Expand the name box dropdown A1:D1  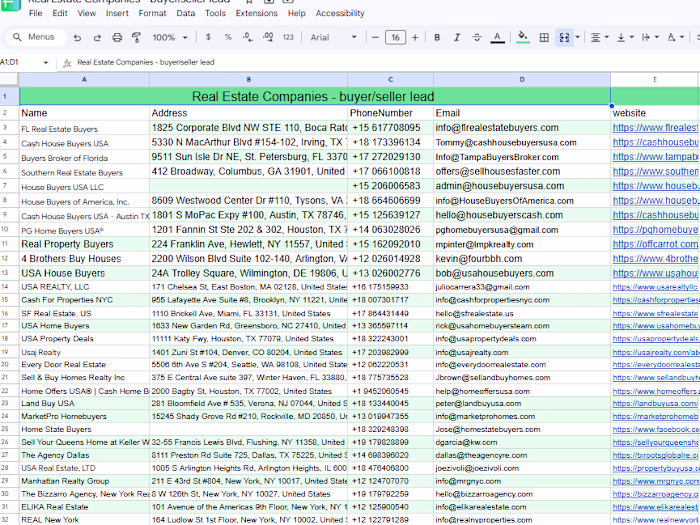click(x=46, y=62)
